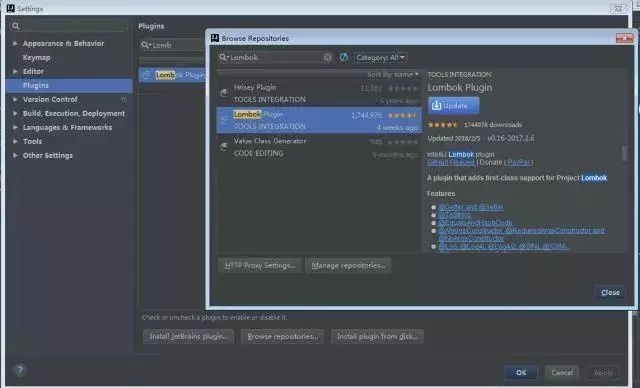Expand the Version Control settings node
This screenshot has width=640, height=388.
15,99
